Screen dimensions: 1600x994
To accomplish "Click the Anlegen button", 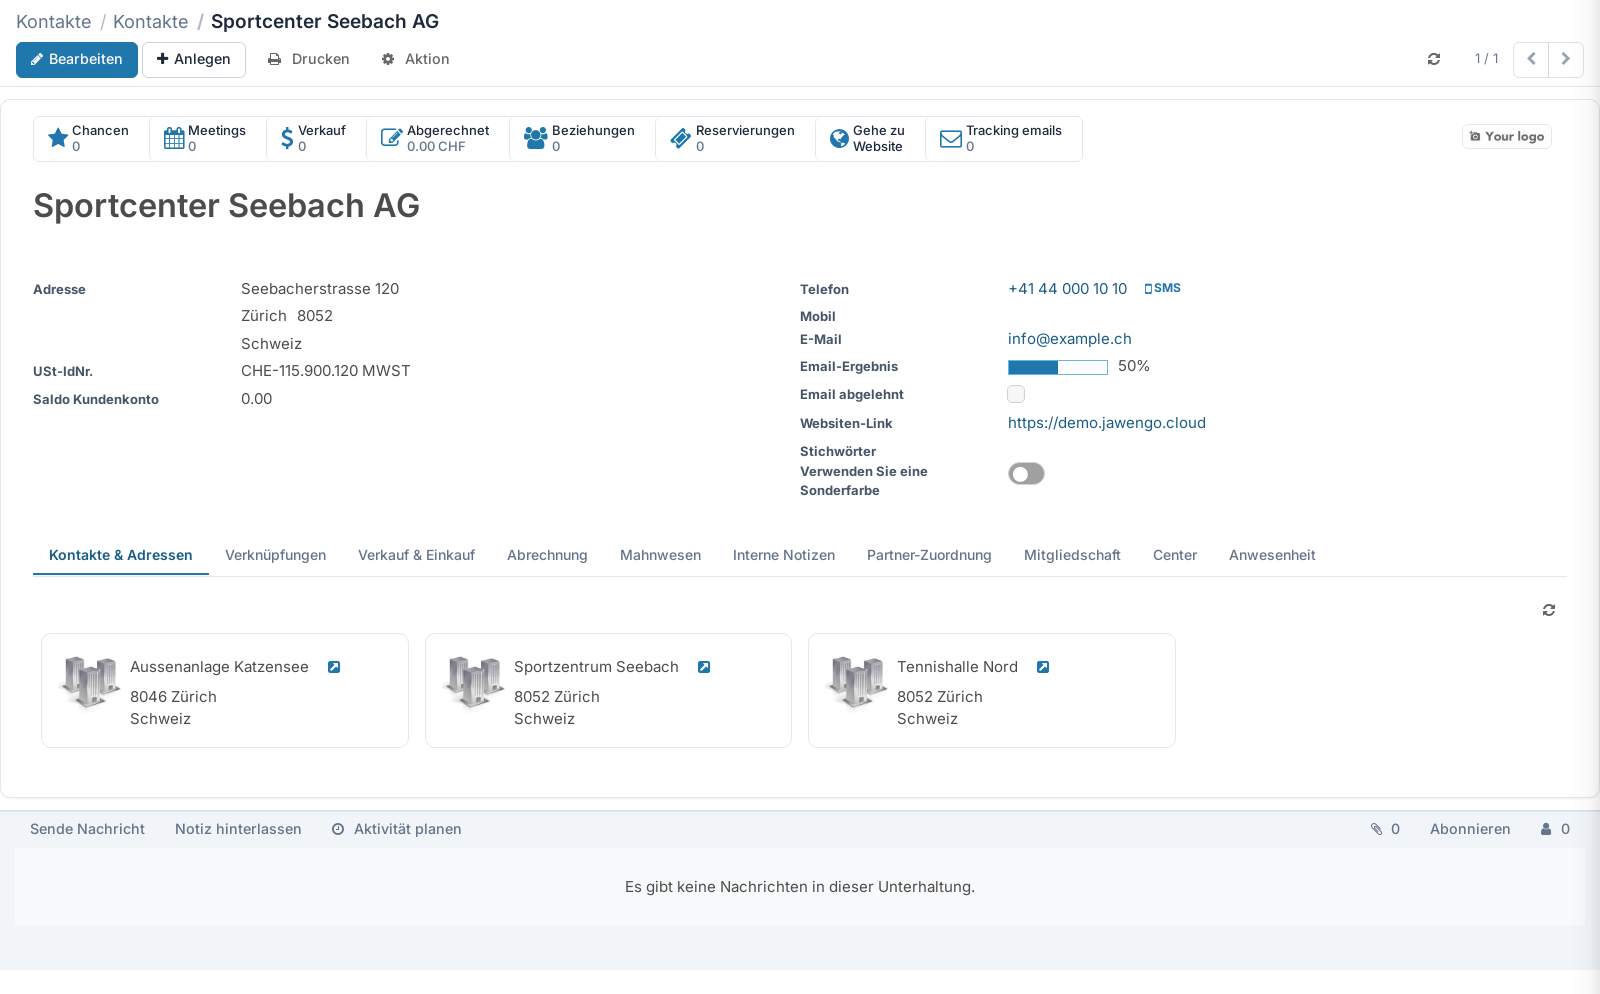I will coord(194,59).
